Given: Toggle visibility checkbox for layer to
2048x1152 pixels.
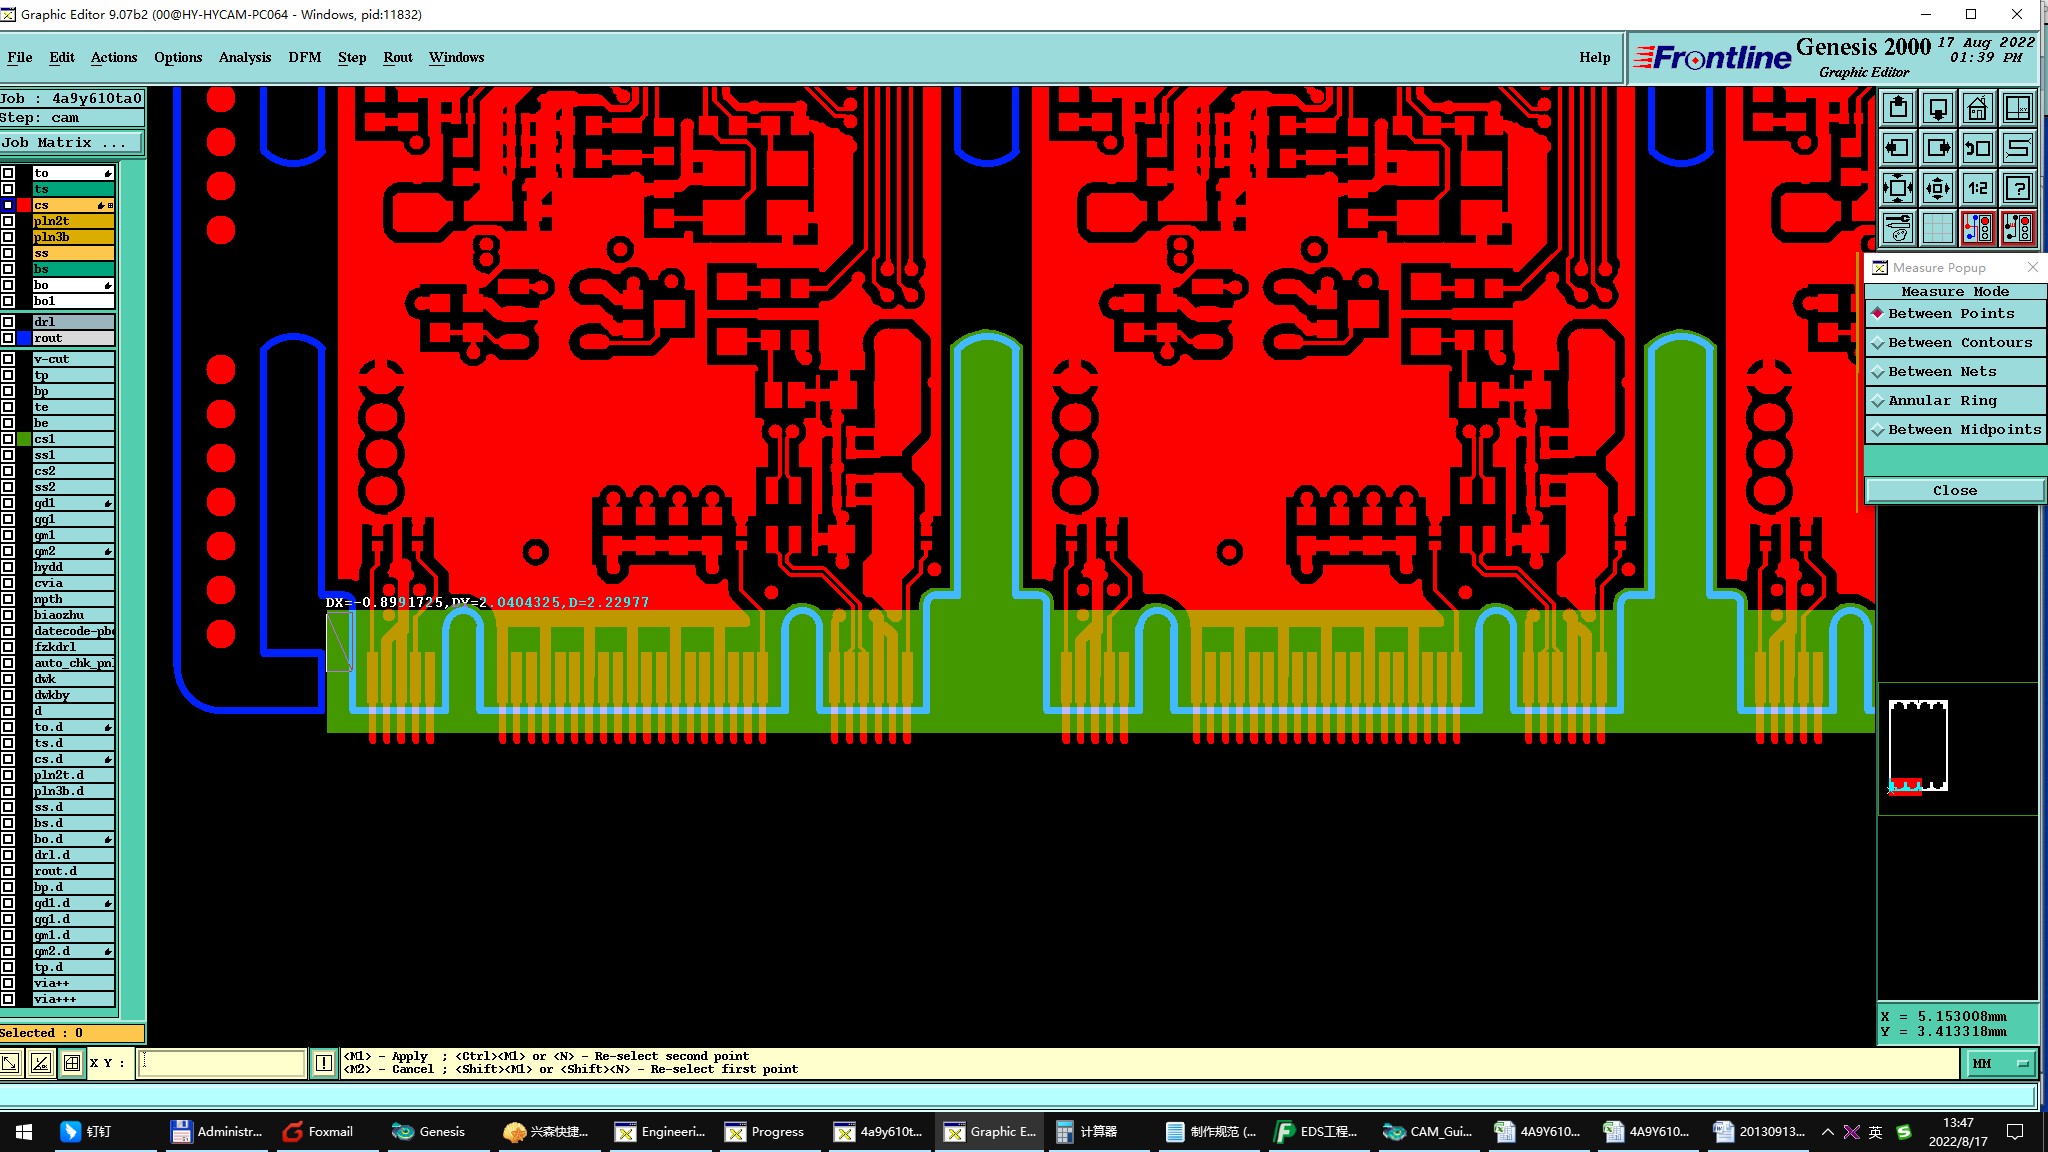Looking at the screenshot, I should (x=8, y=173).
